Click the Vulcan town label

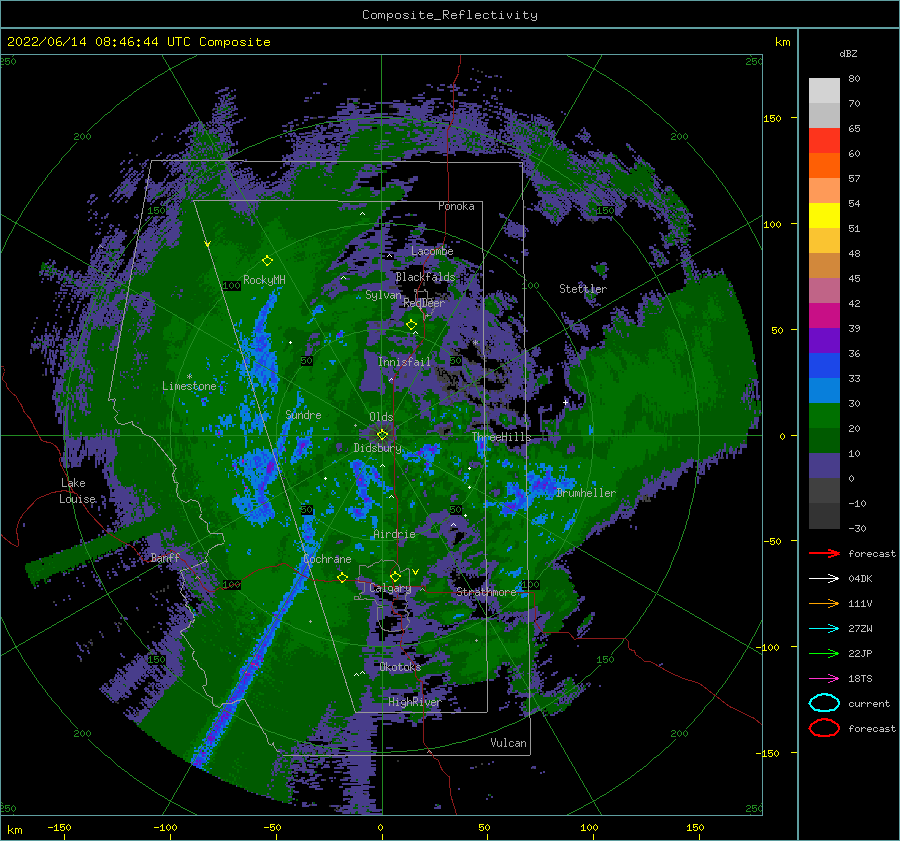(x=509, y=743)
